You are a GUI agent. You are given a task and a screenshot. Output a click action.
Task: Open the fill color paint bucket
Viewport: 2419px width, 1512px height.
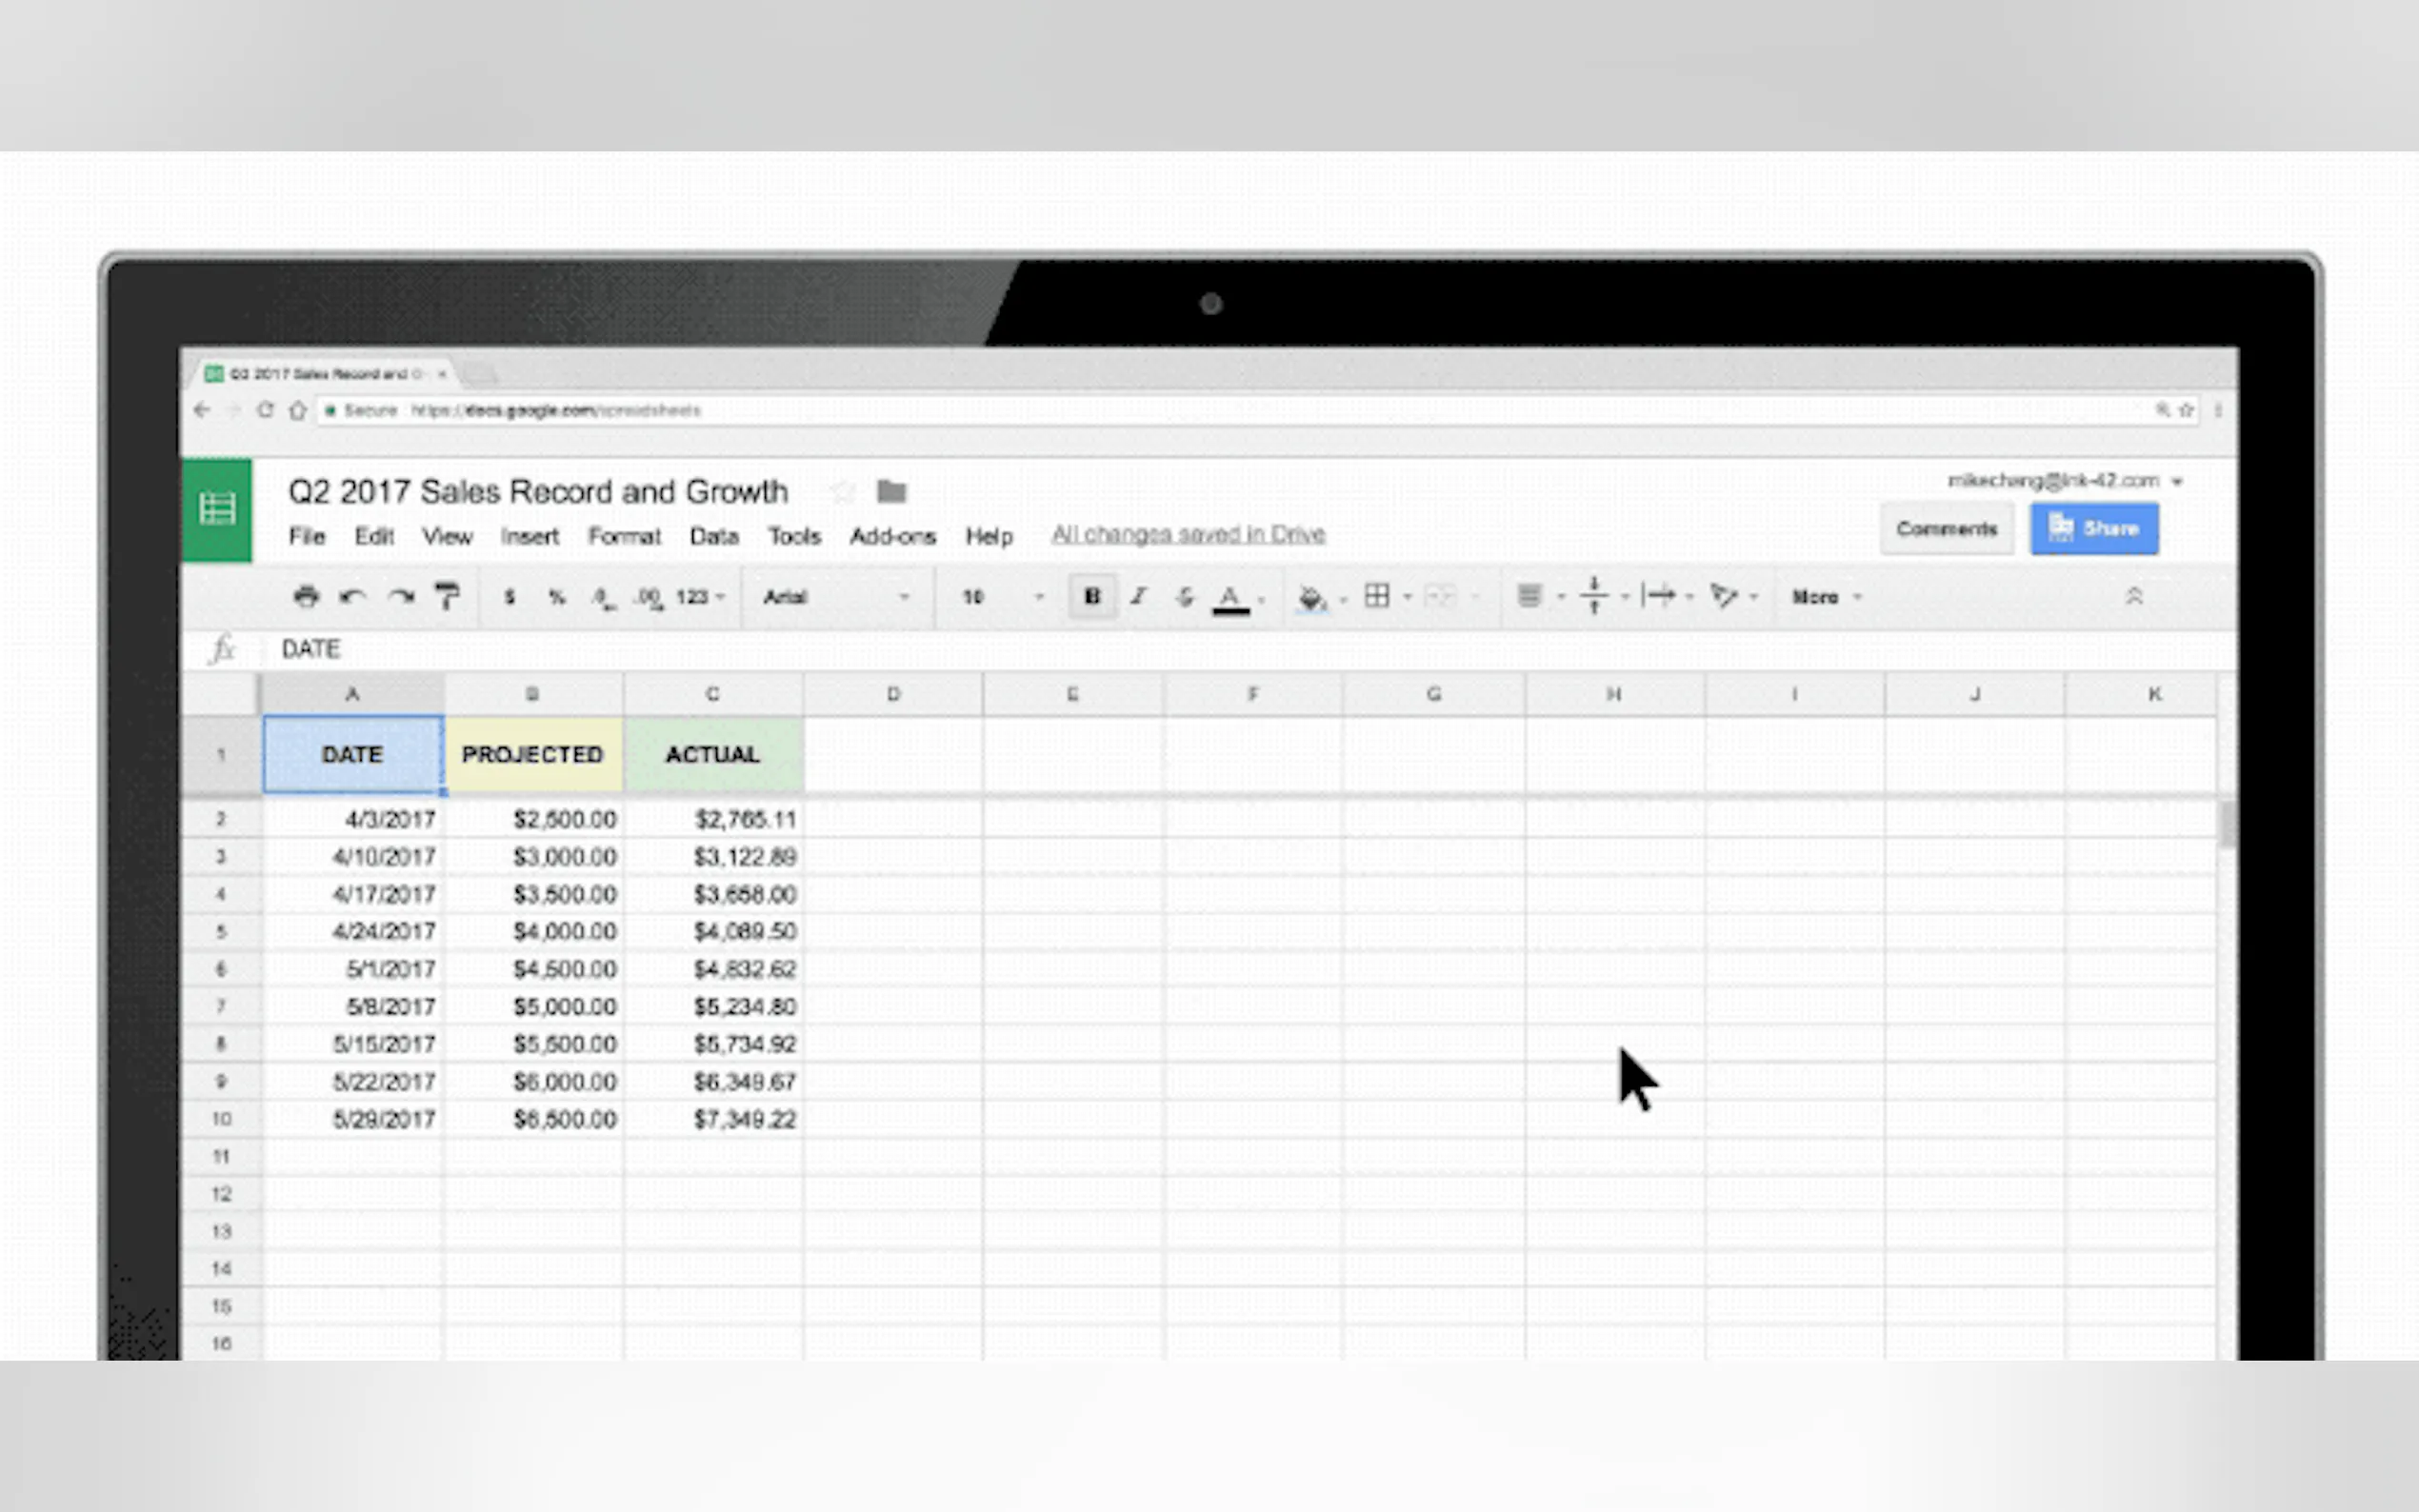(x=1310, y=598)
